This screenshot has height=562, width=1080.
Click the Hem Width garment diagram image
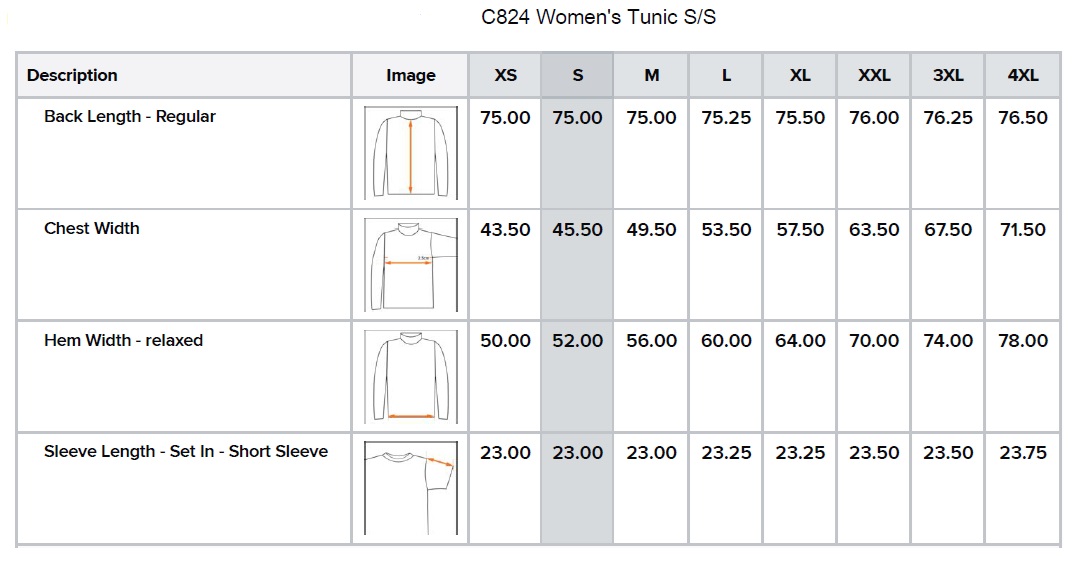[x=410, y=376]
